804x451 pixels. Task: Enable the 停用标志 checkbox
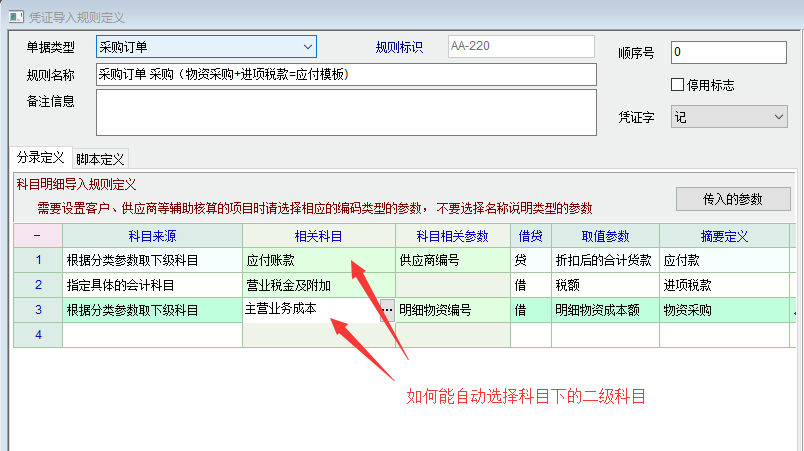(677, 85)
